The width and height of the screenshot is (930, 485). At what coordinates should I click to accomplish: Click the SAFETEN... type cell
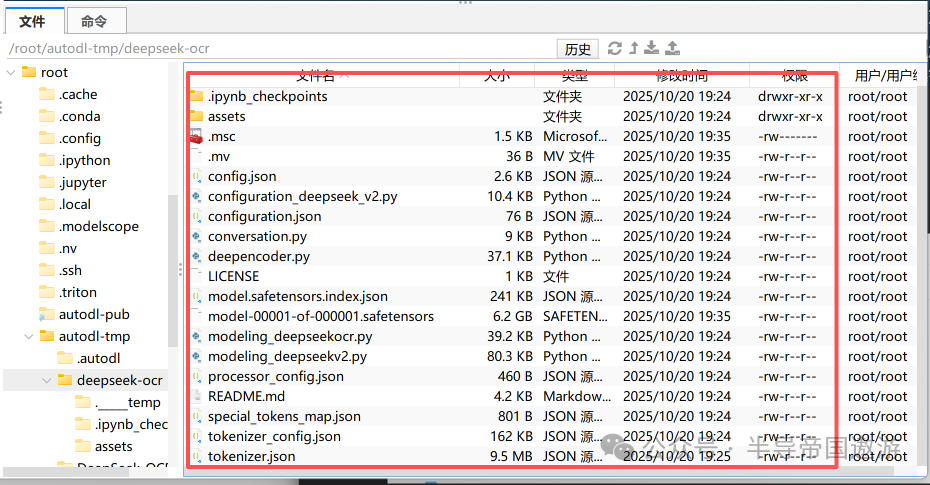coord(575,316)
